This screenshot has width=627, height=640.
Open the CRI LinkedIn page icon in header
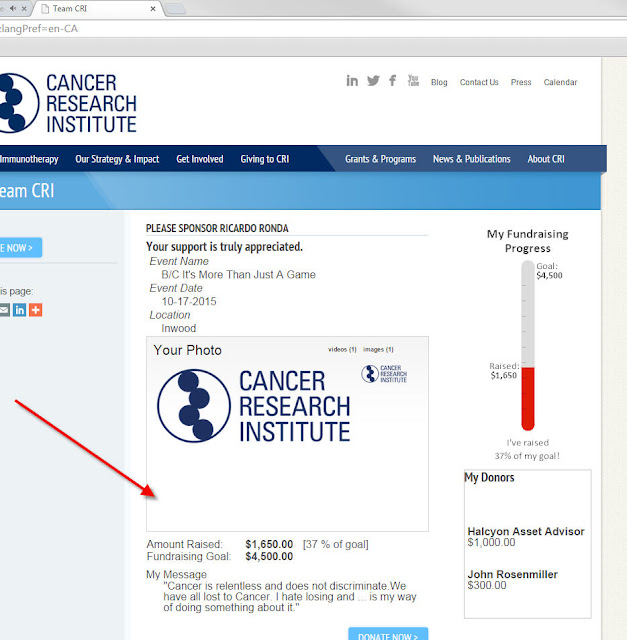[x=352, y=81]
